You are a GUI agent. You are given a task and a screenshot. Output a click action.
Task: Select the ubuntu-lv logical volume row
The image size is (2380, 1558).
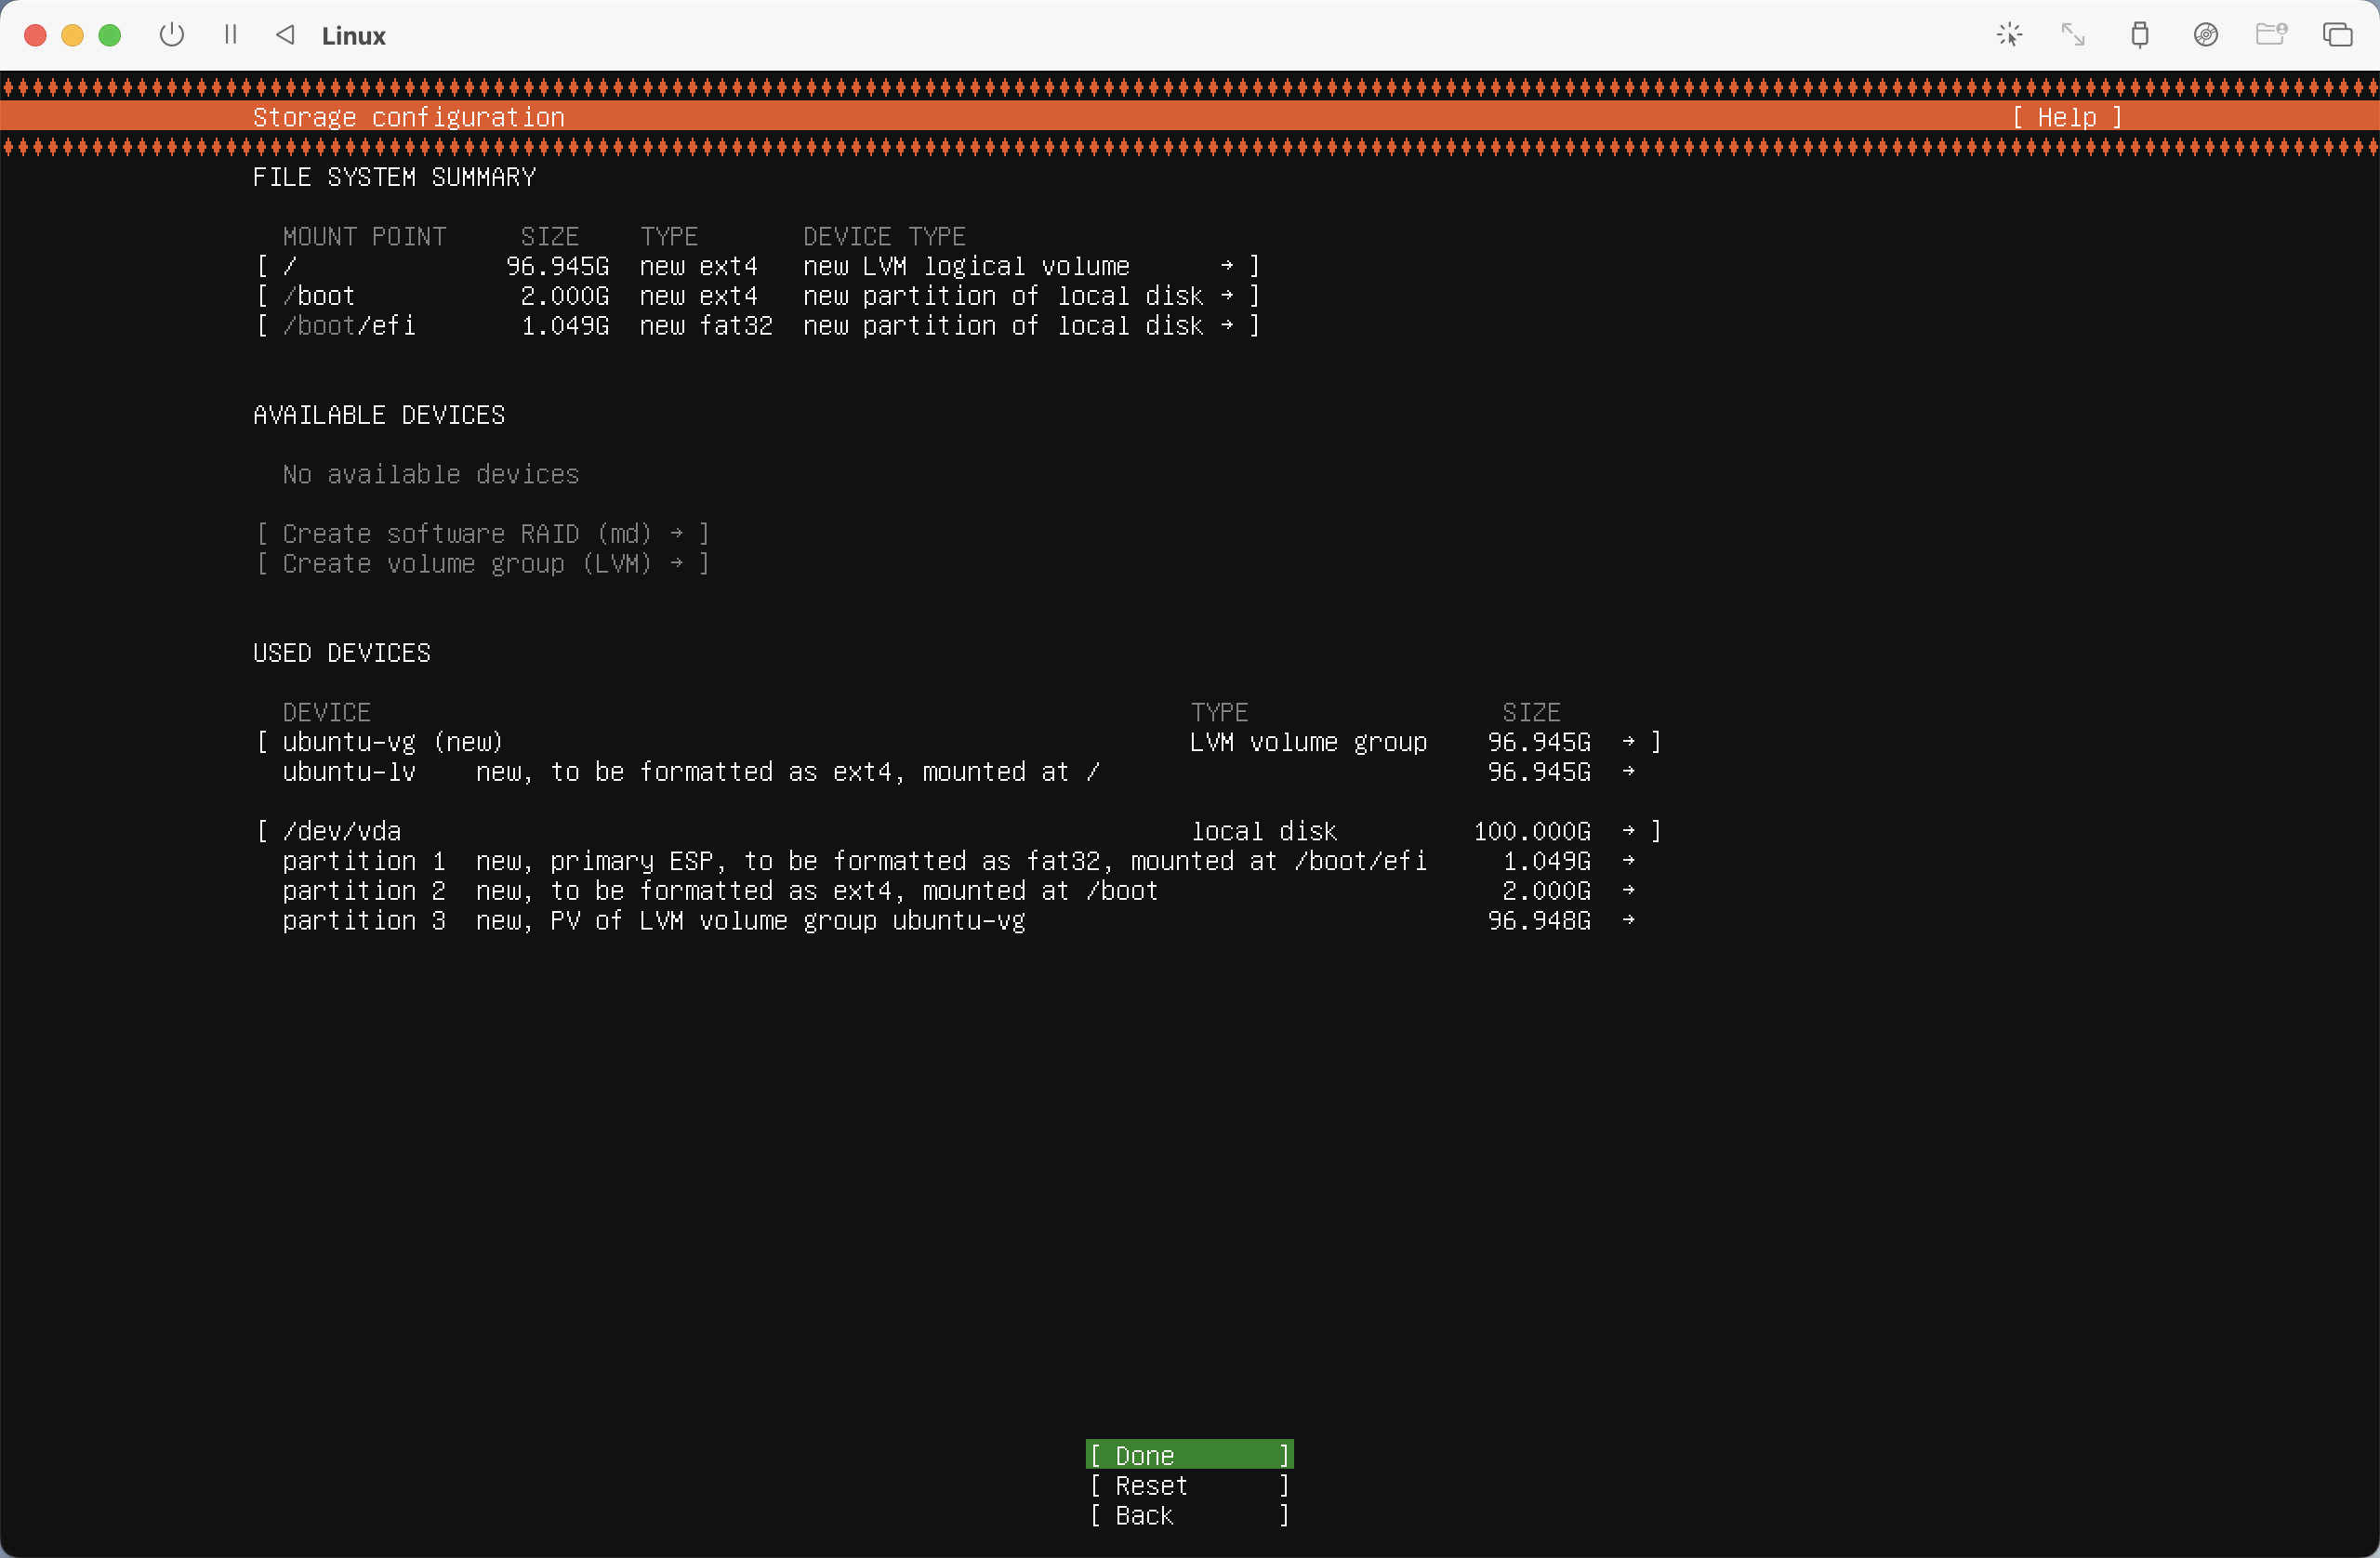pos(958,772)
